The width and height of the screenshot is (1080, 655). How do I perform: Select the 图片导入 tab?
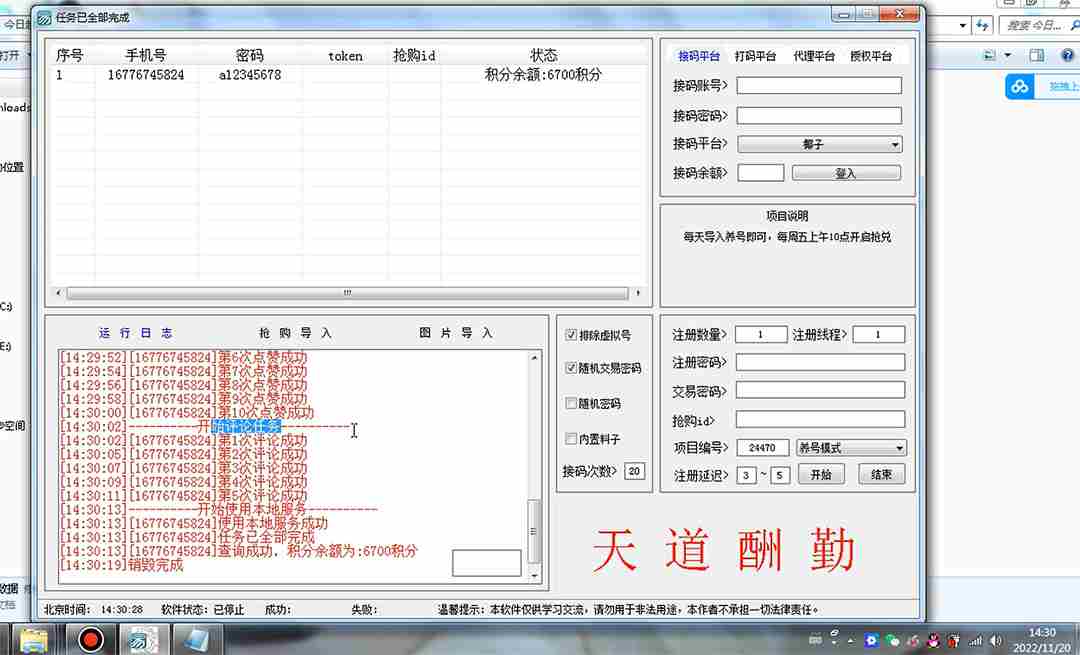(x=455, y=333)
